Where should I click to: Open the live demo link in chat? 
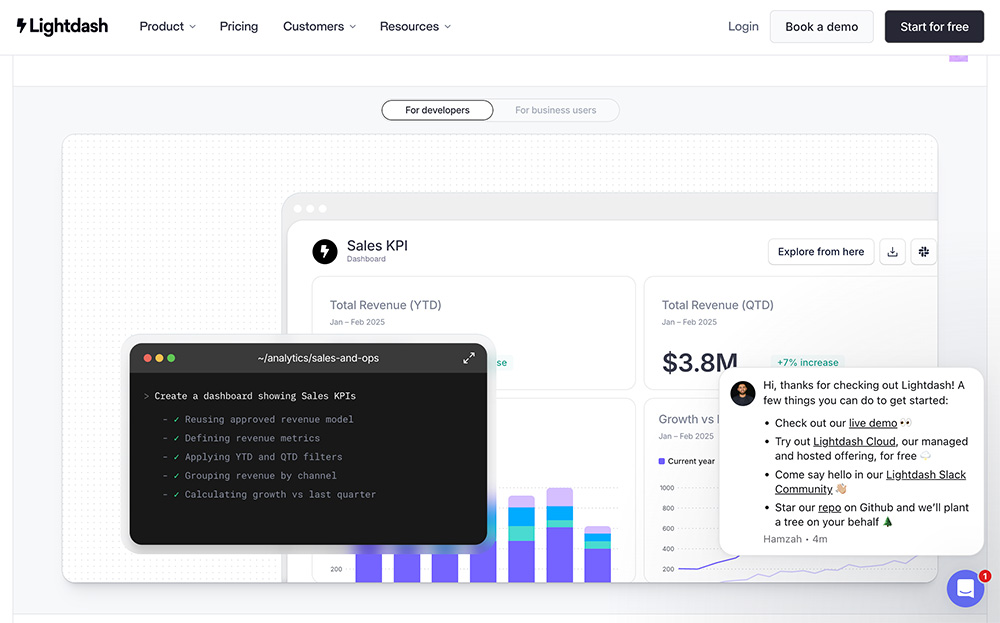[872, 423]
